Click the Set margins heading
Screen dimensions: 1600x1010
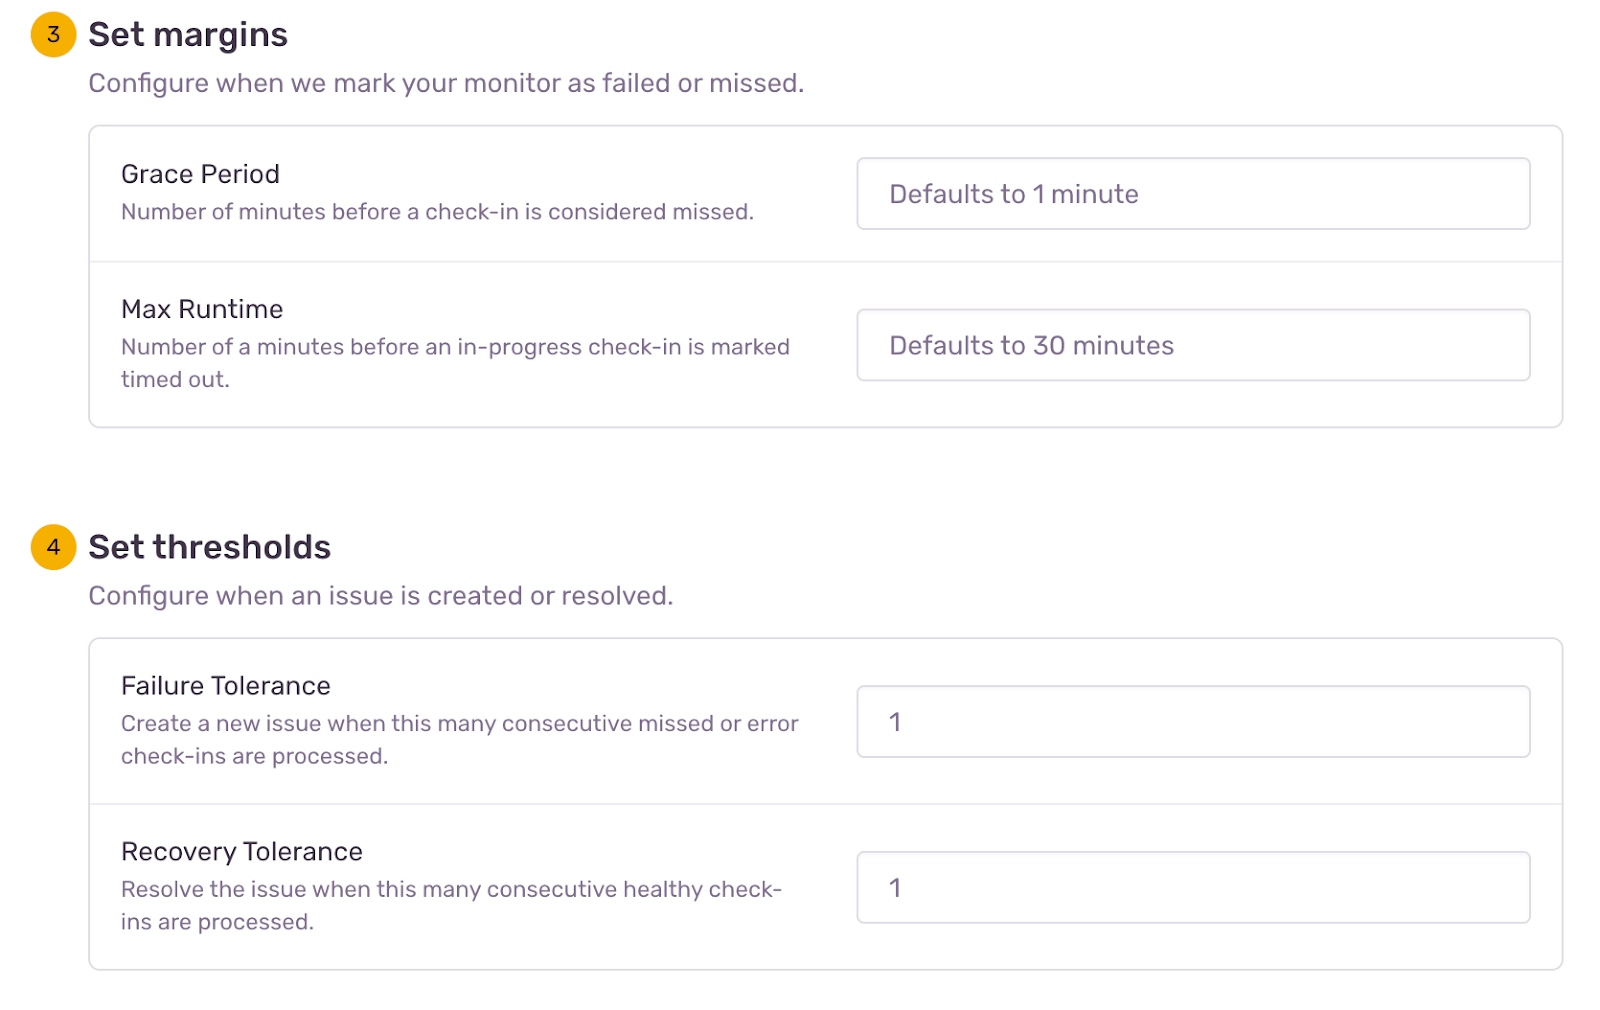click(188, 35)
